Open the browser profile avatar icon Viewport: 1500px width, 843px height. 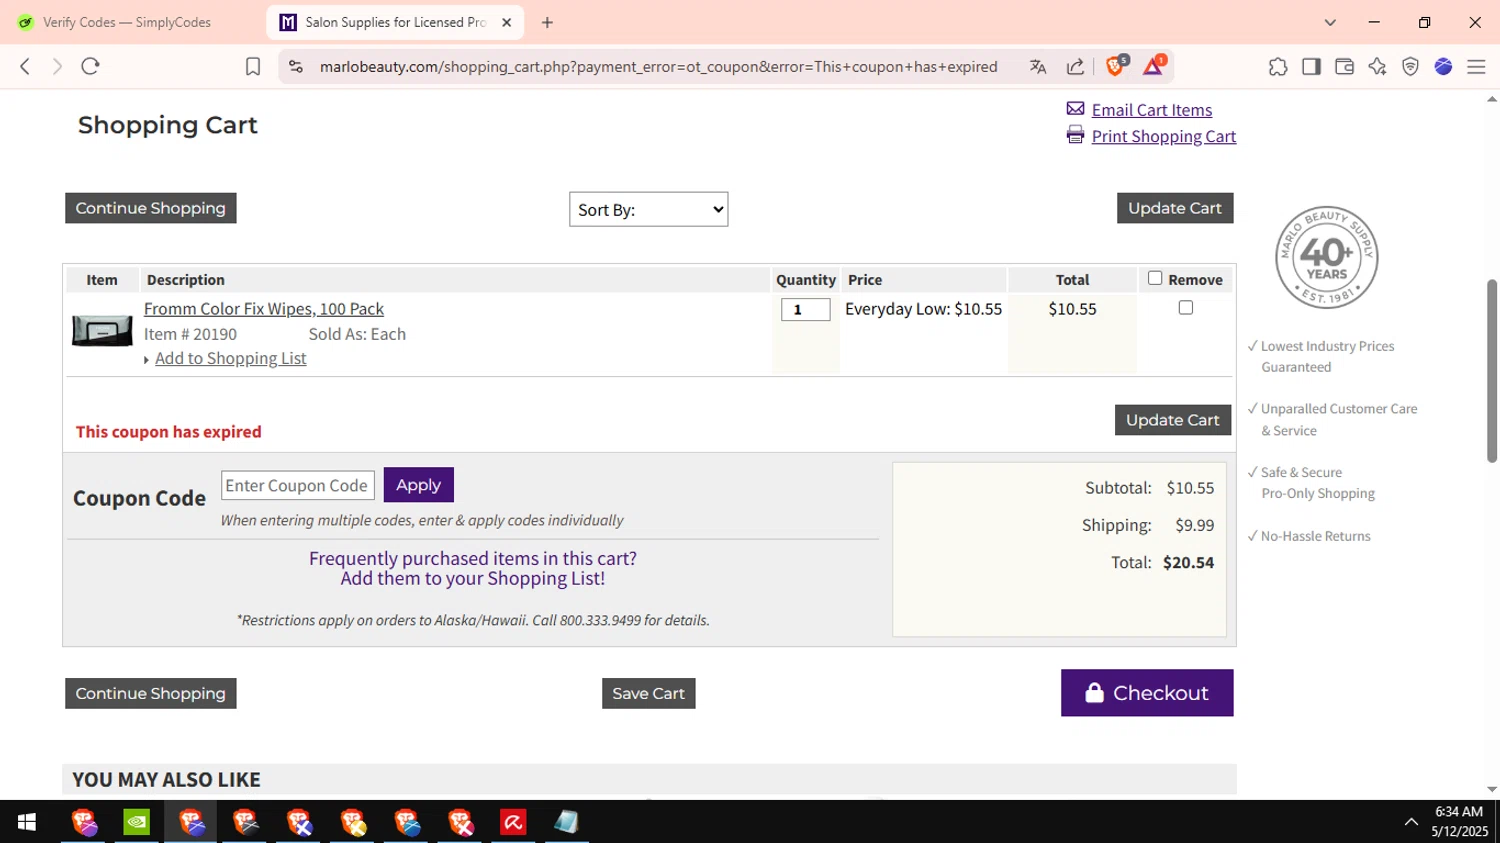point(1443,66)
